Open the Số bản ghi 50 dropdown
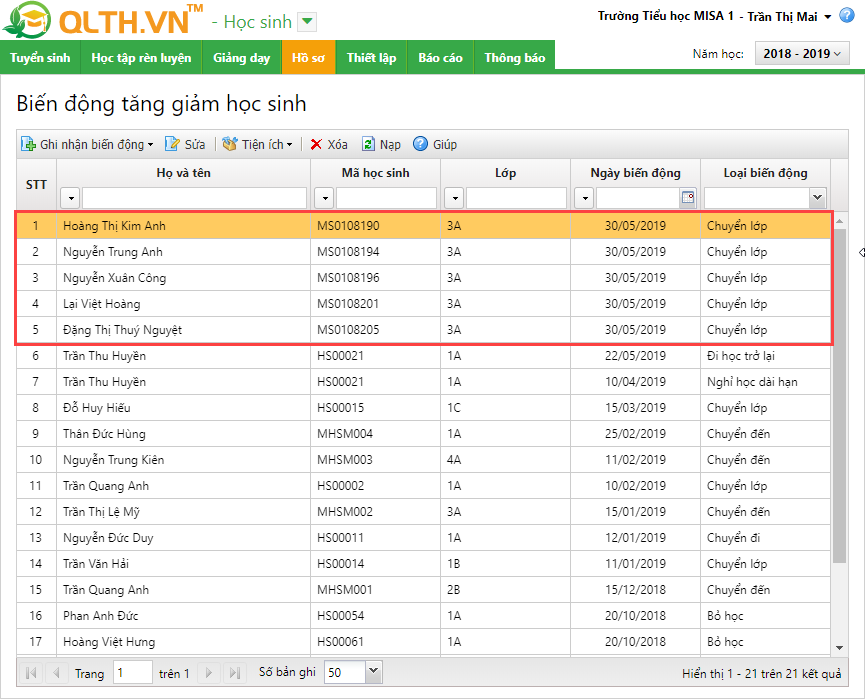The width and height of the screenshot is (865, 699). [x=373, y=671]
